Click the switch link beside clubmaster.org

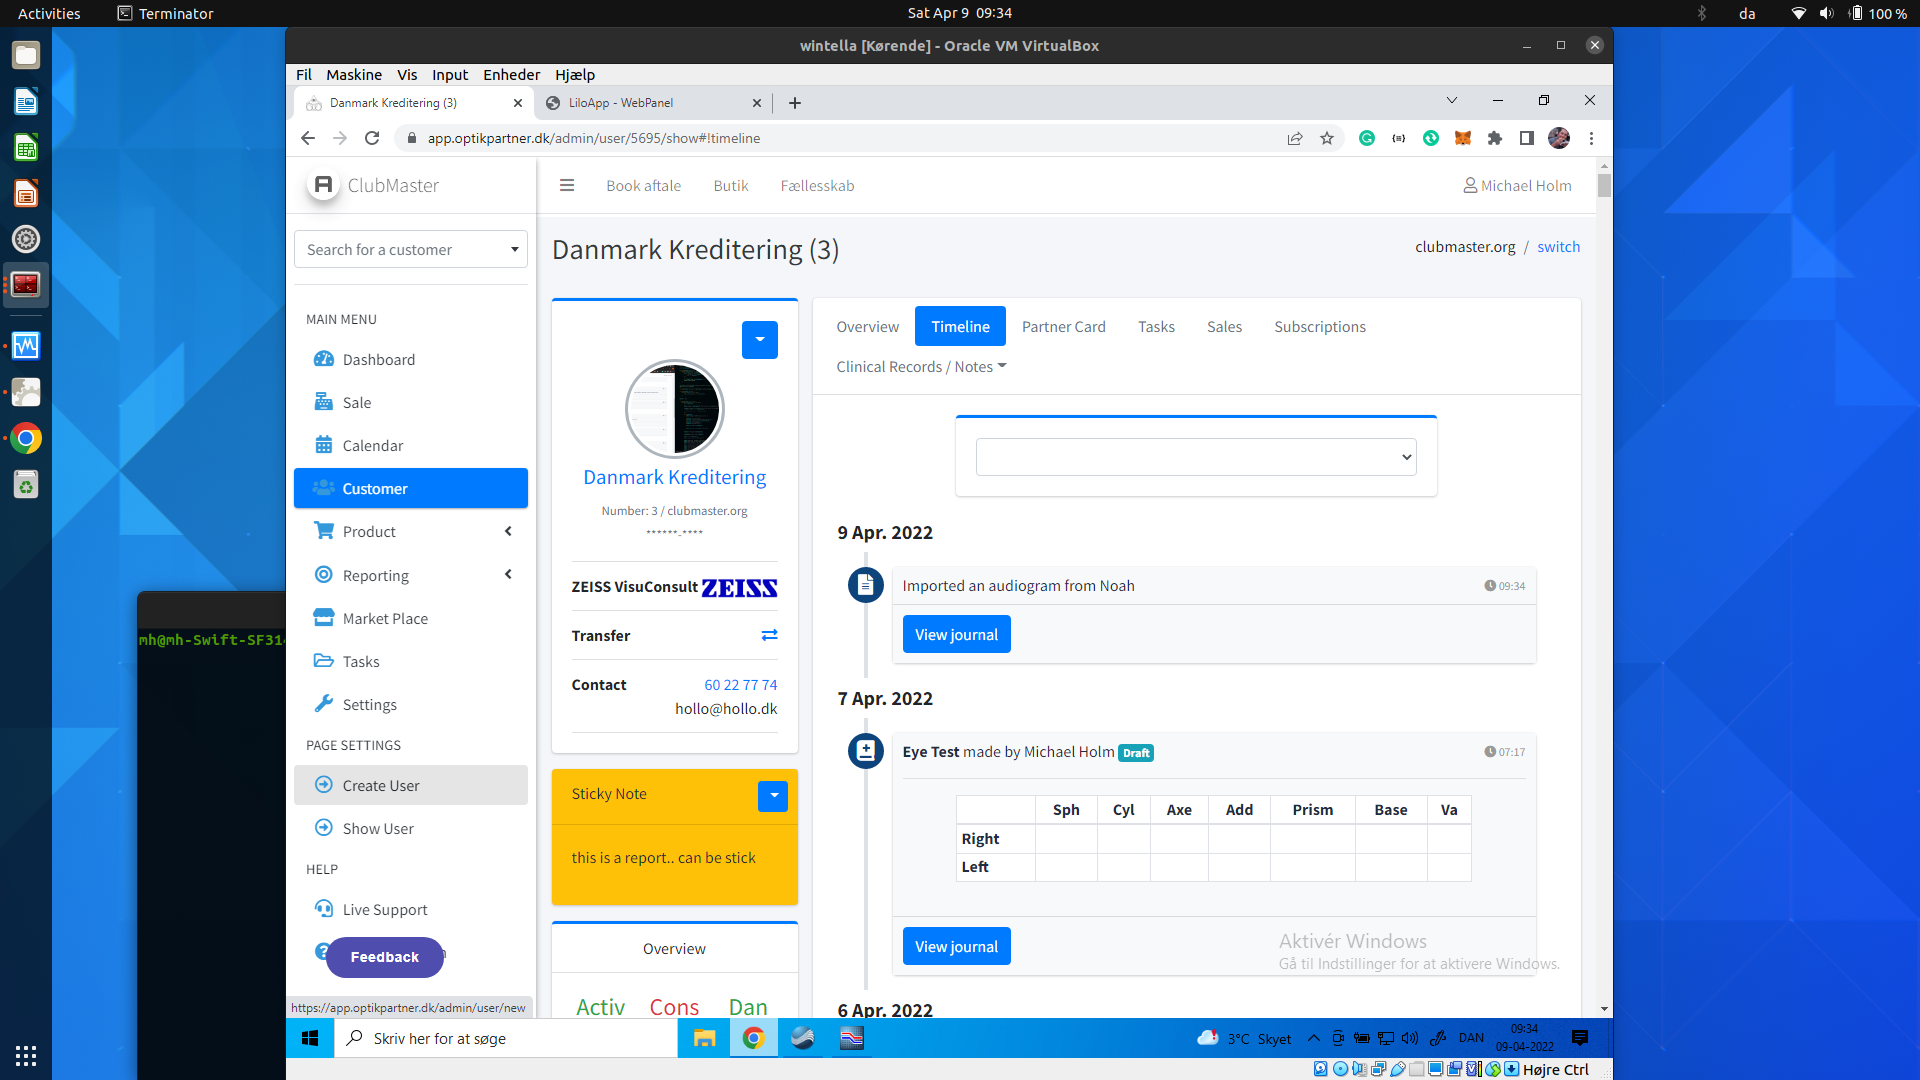[1558, 247]
